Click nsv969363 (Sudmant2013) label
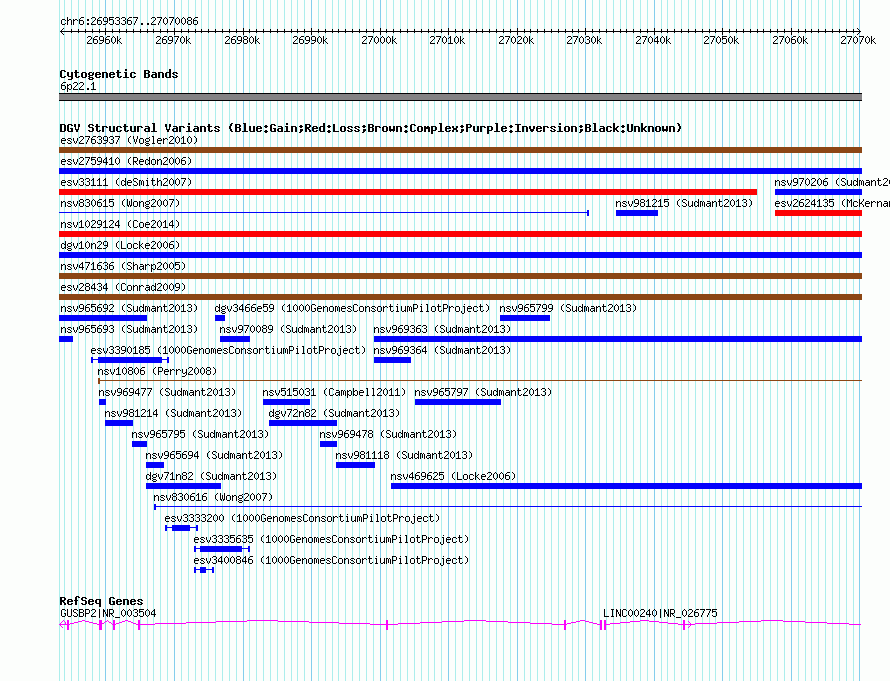This screenshot has width=890, height=681. coord(442,329)
